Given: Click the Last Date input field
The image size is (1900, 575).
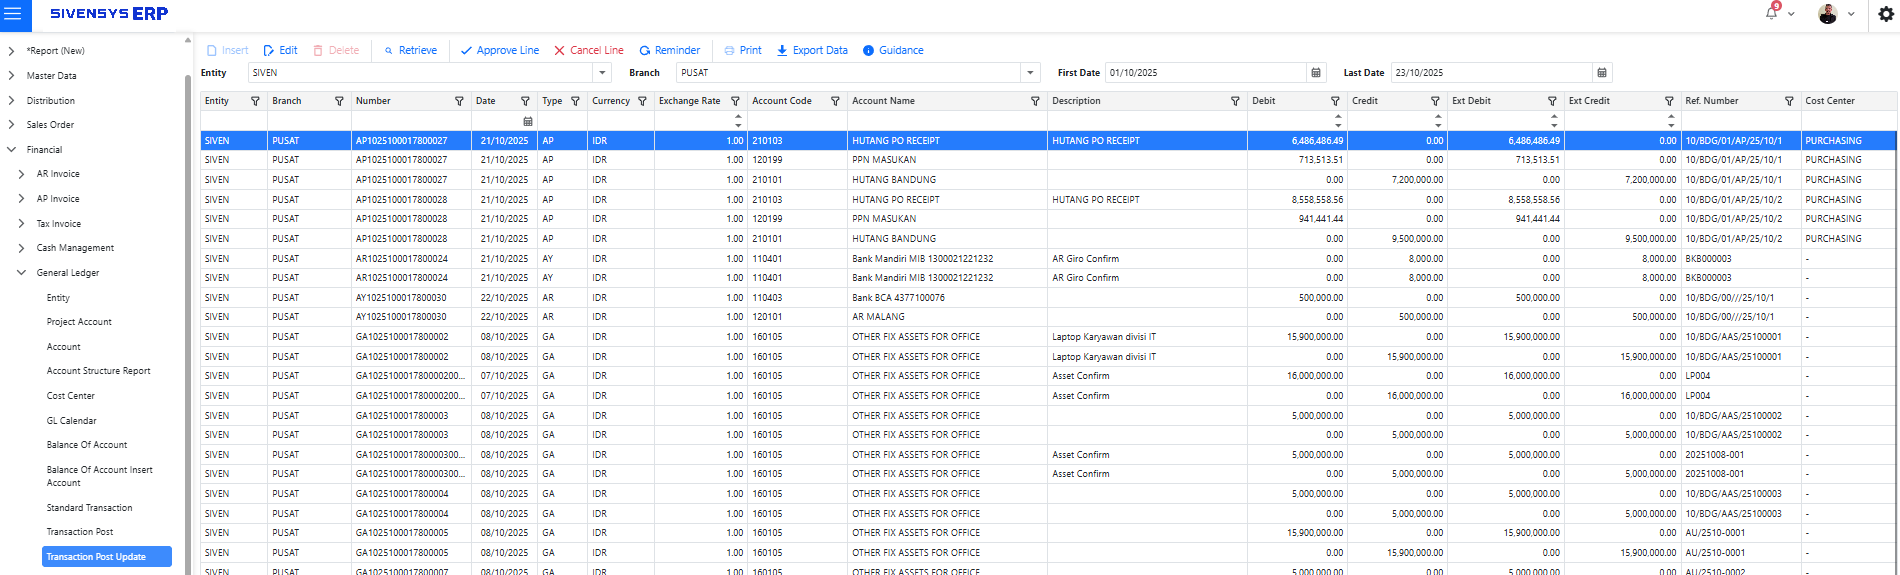Looking at the screenshot, I should tap(1491, 73).
